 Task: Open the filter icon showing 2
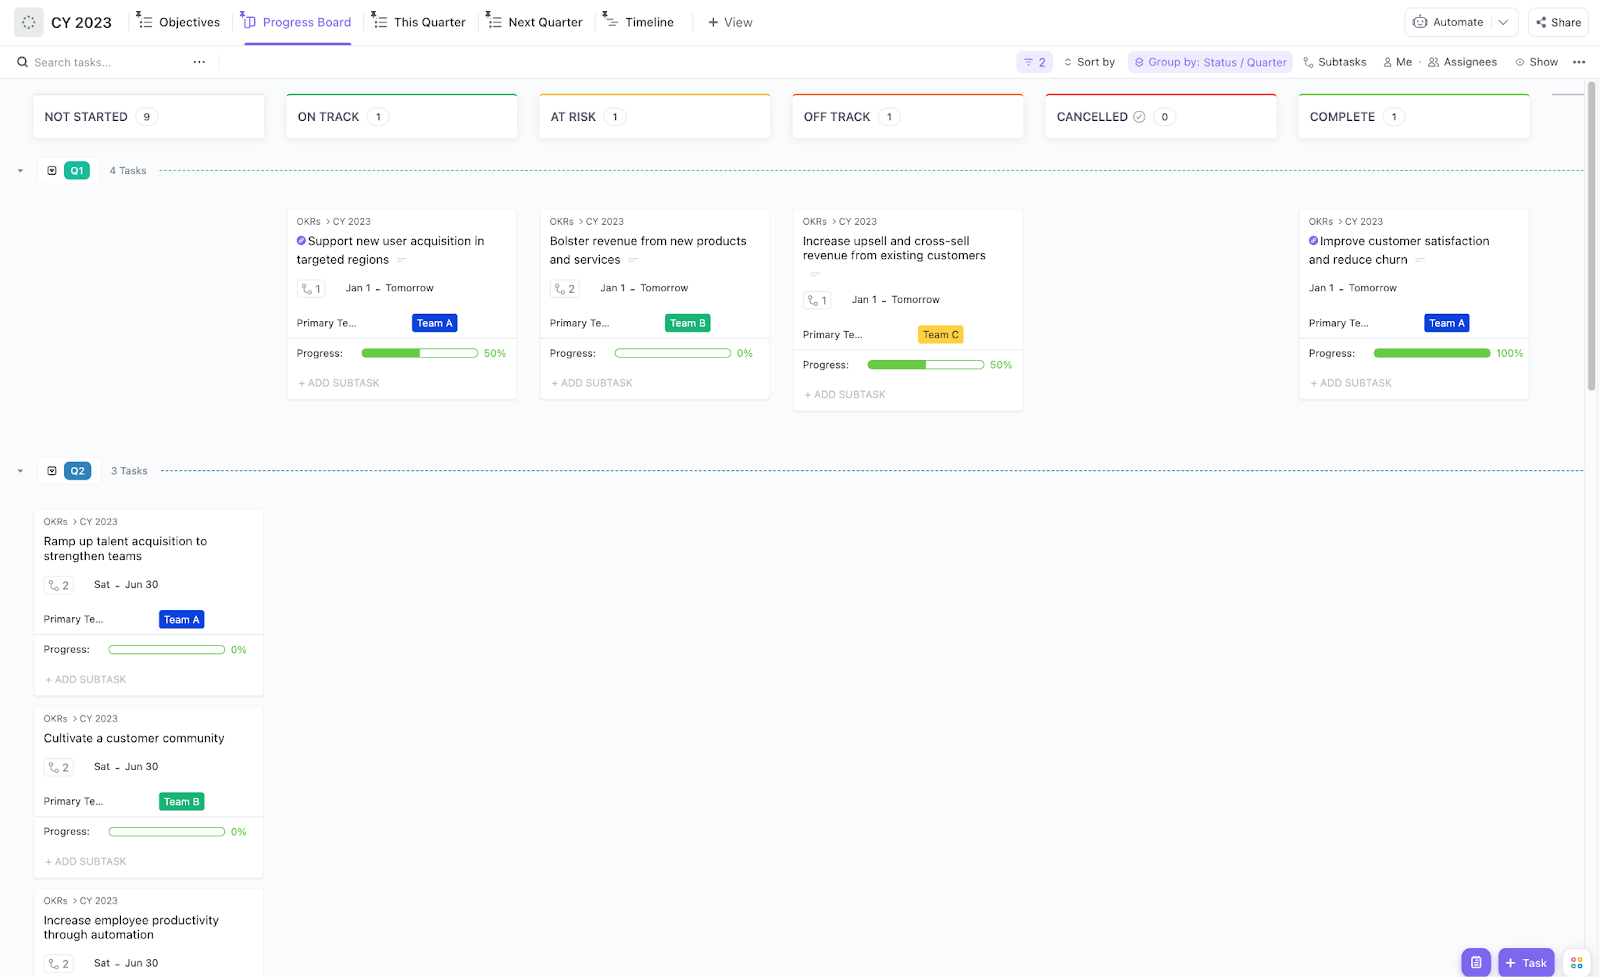pos(1034,62)
